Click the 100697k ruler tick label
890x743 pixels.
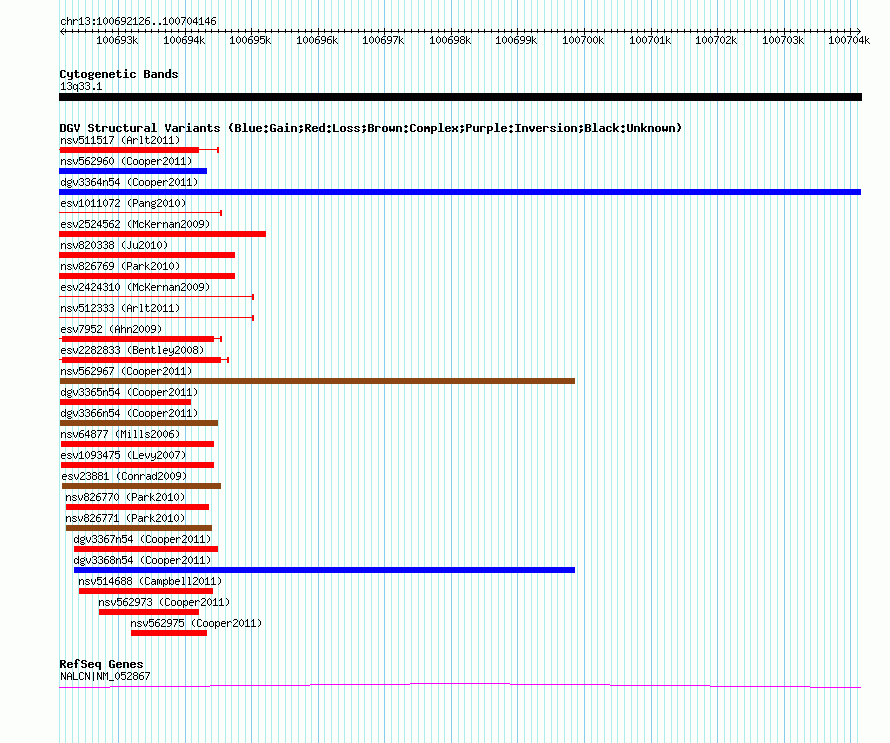(x=383, y=40)
